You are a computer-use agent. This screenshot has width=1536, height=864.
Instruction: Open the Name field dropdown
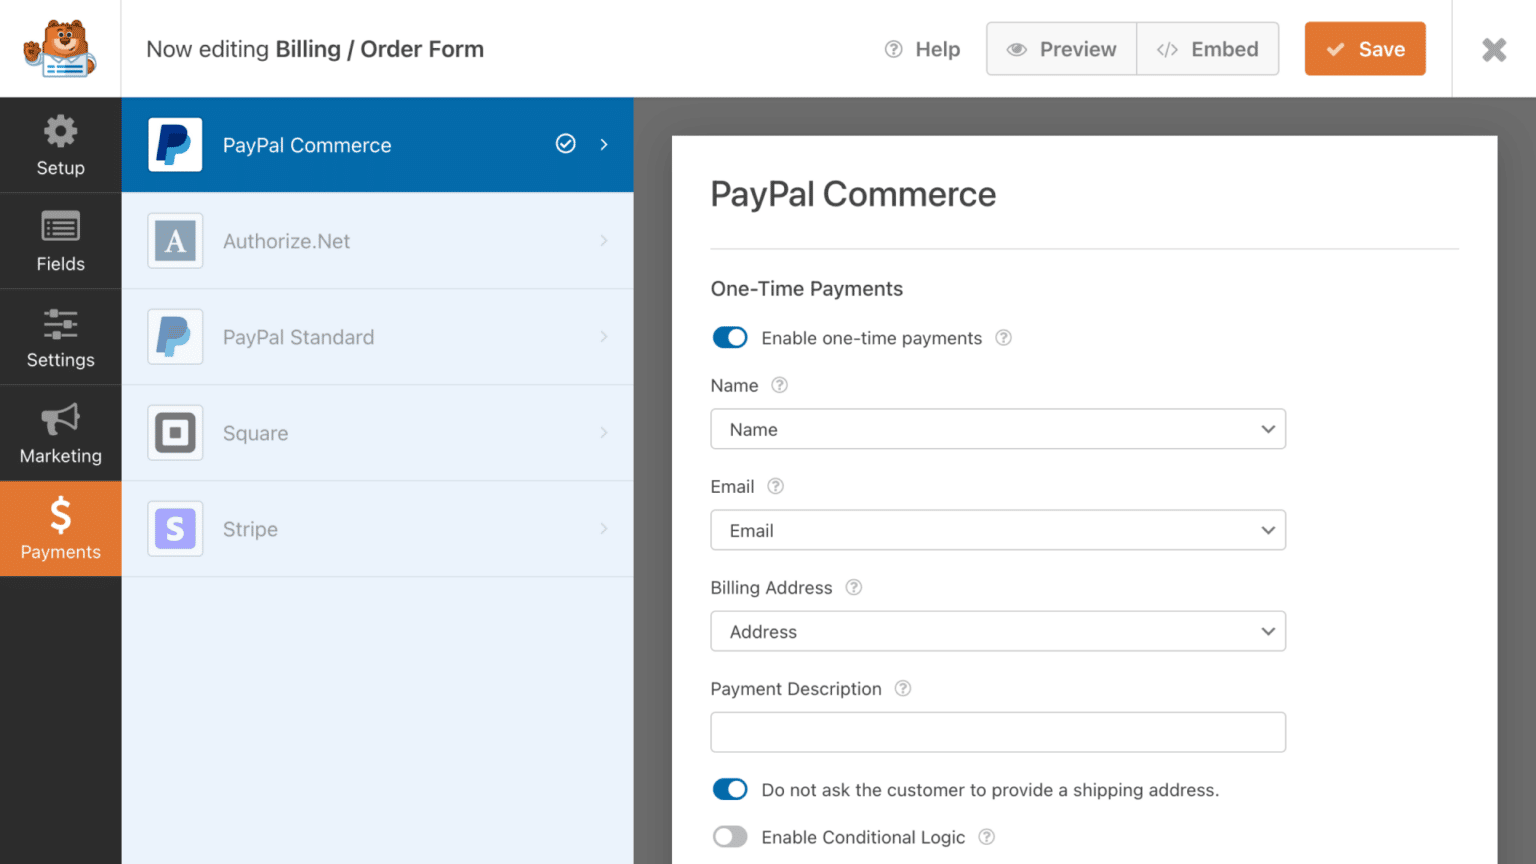997,429
